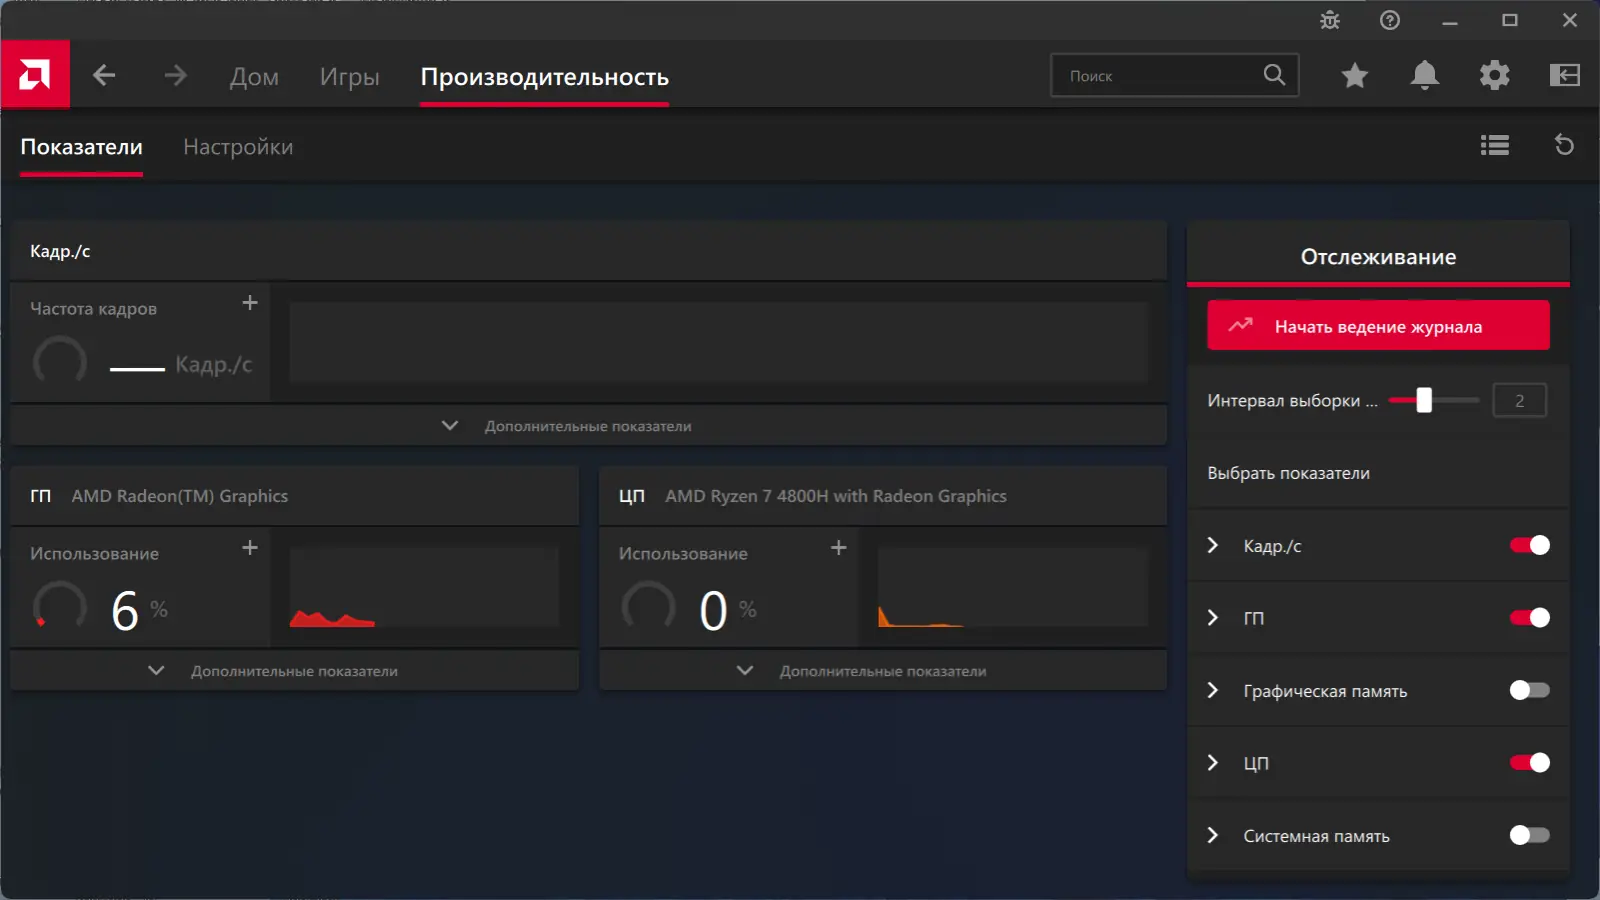1600x900 pixels.
Task: Switch metrics layout with the list icon
Action: 1494,146
